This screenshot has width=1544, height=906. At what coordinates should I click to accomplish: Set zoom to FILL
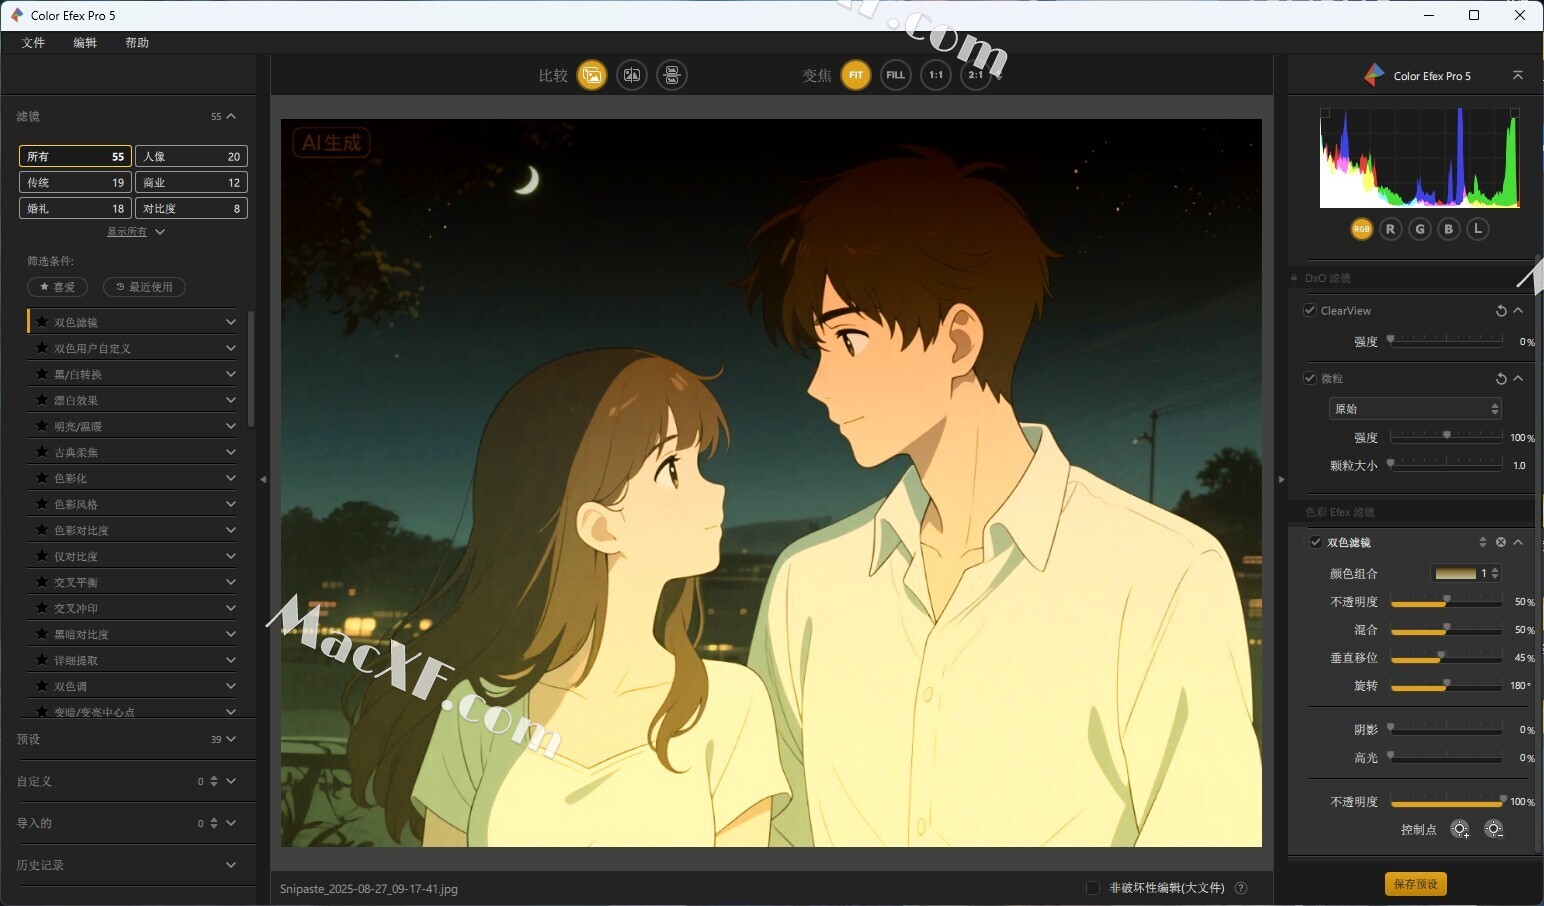click(896, 75)
